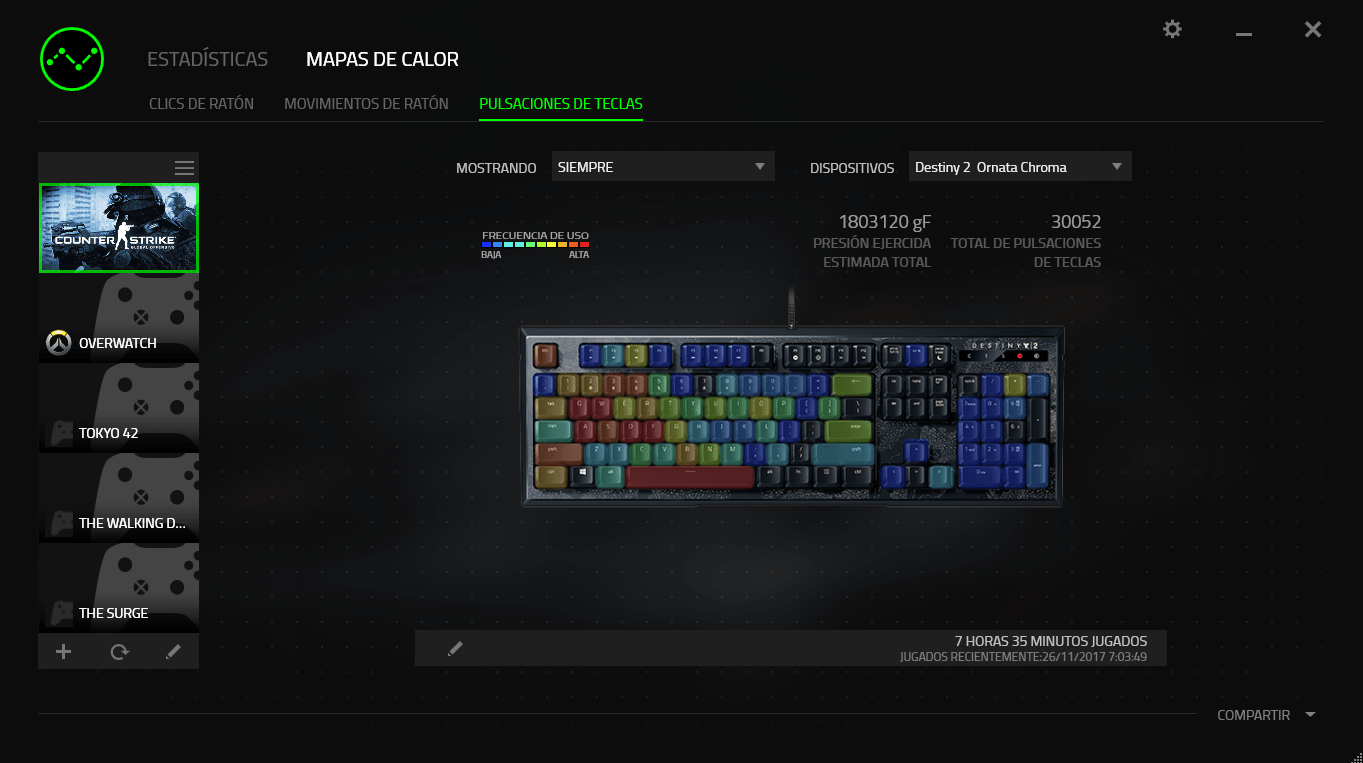Click the Total de Pulsaciones de Teclas label
1363x763 pixels.
(x=1026, y=253)
